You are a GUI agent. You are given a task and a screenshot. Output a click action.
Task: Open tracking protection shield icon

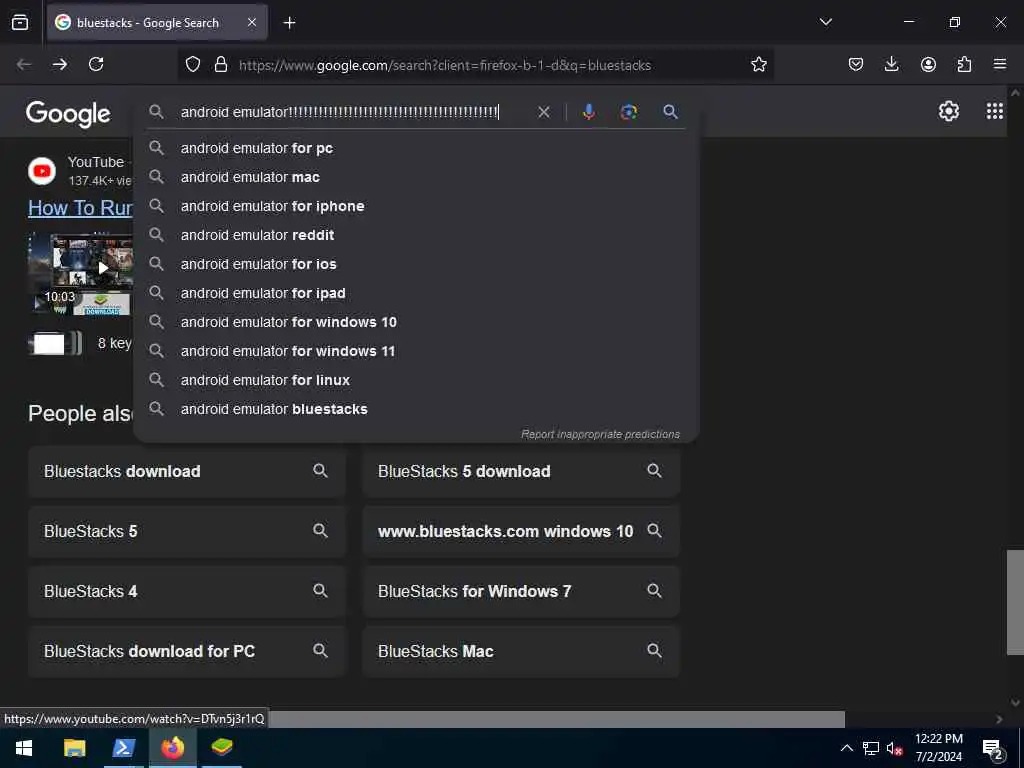(x=193, y=65)
